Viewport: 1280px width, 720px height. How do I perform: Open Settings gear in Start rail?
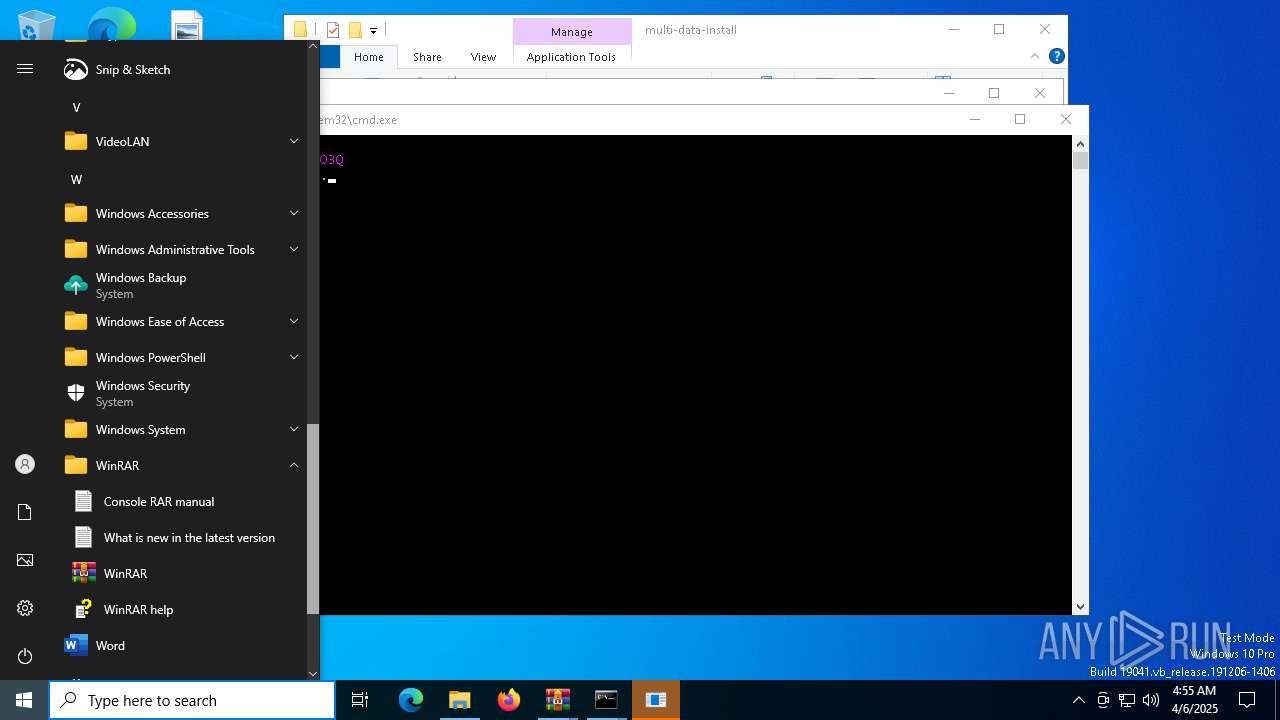coord(25,608)
